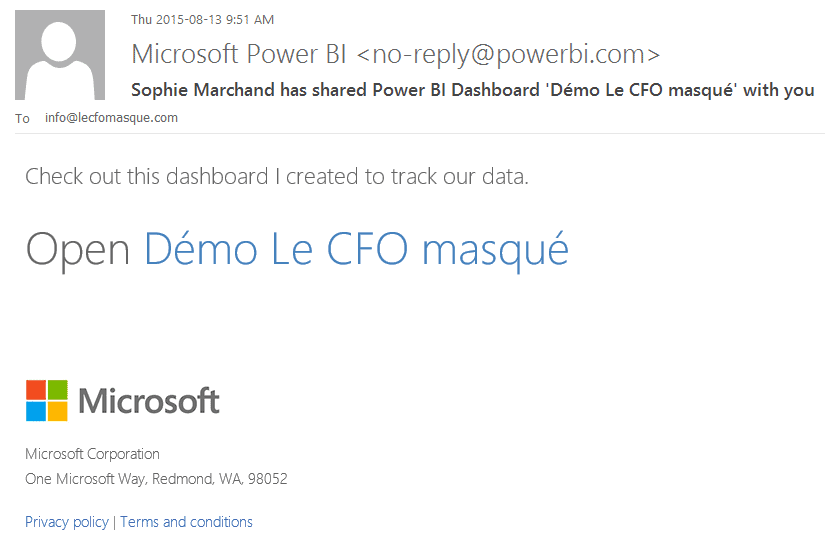The height and width of the screenshot is (538, 825).
Task: Open the 'Démo Le CFO masqué' dashboard link
Action: point(356,249)
